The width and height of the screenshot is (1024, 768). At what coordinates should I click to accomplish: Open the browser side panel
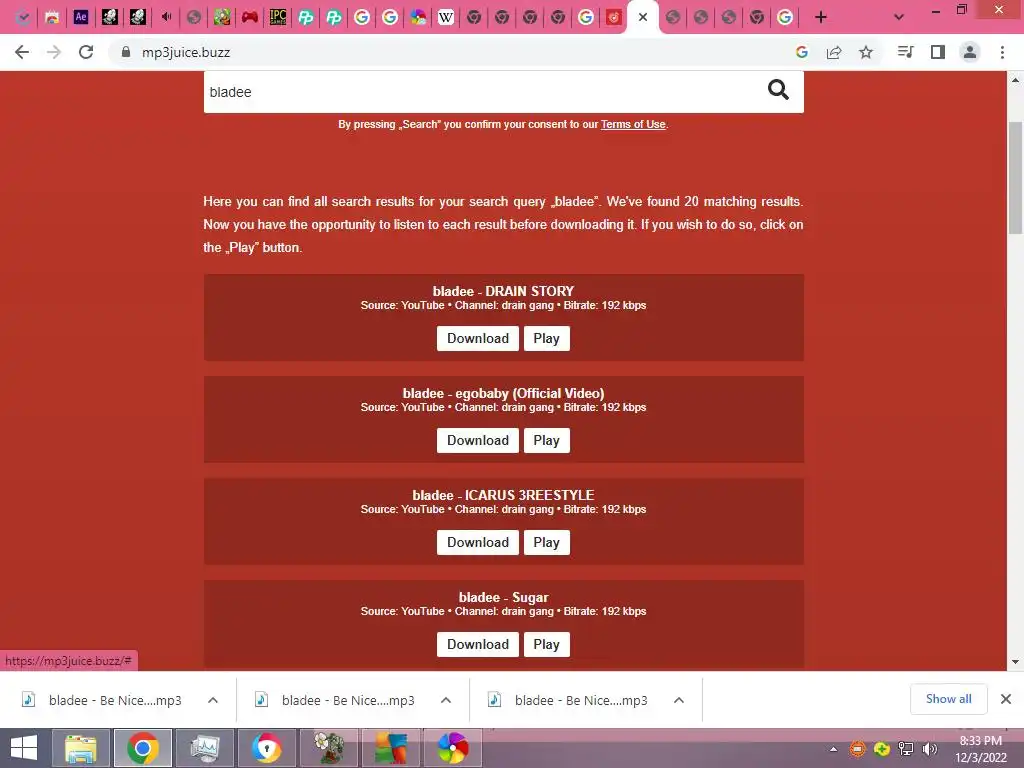[x=938, y=52]
